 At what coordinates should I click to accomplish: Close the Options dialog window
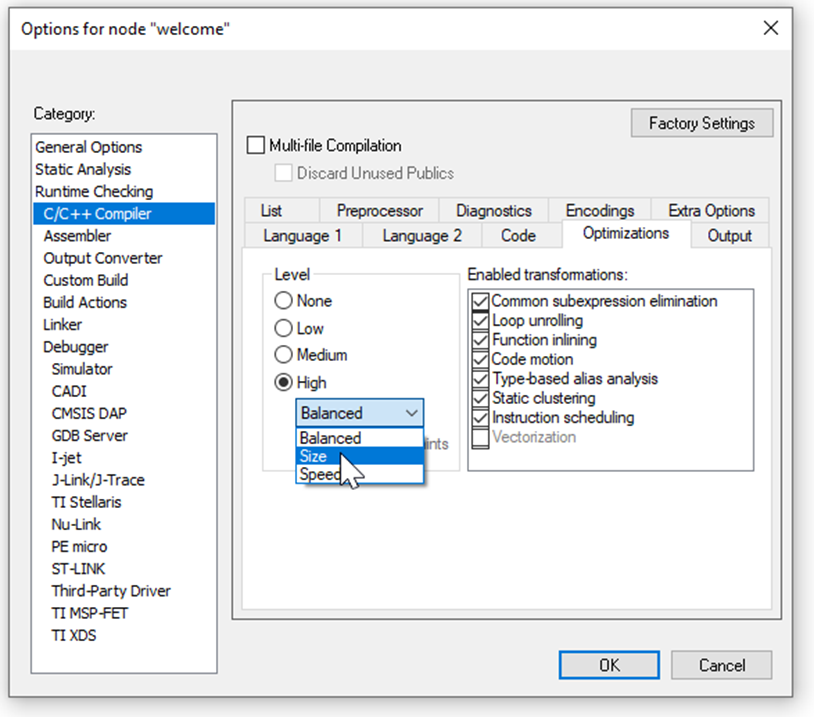point(770,28)
